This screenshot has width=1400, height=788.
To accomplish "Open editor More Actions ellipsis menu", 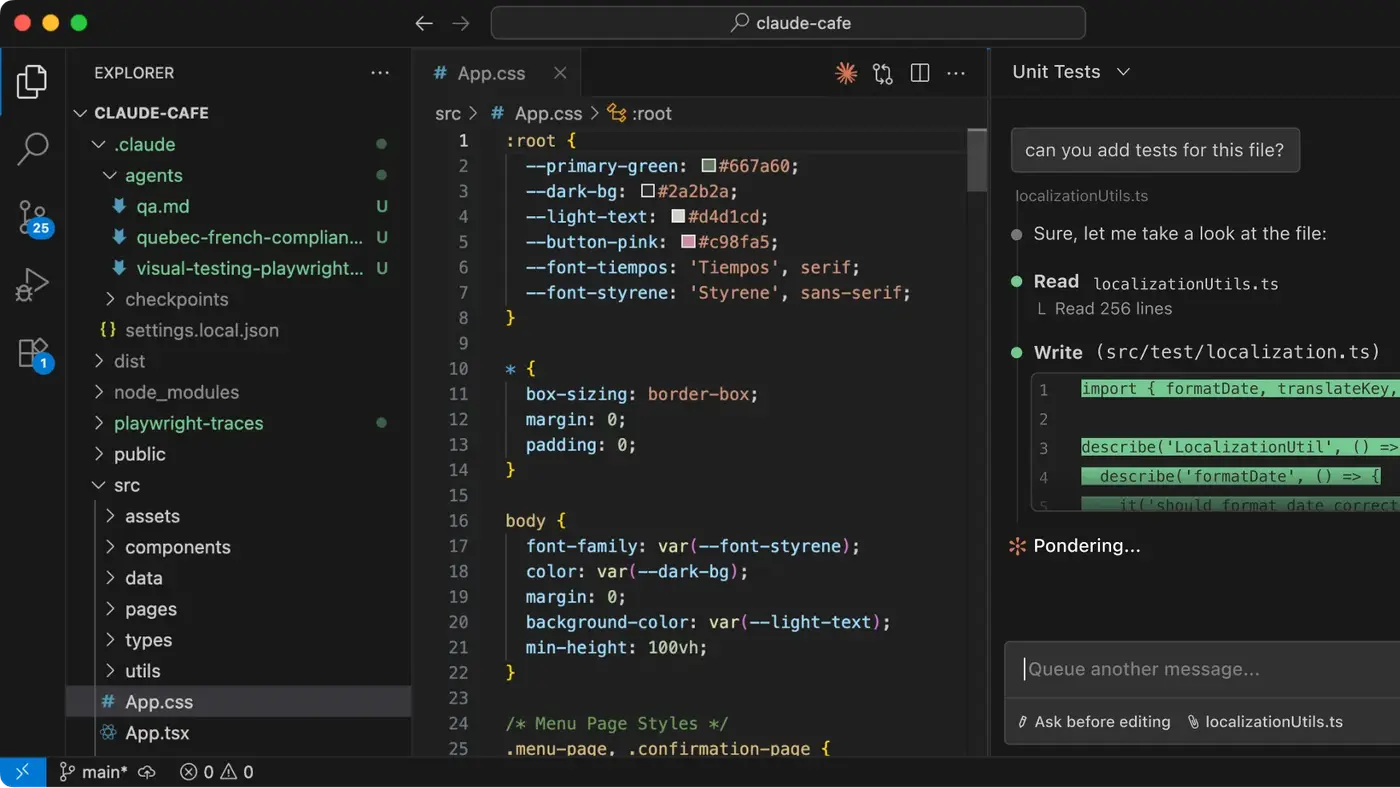I will click(956, 73).
